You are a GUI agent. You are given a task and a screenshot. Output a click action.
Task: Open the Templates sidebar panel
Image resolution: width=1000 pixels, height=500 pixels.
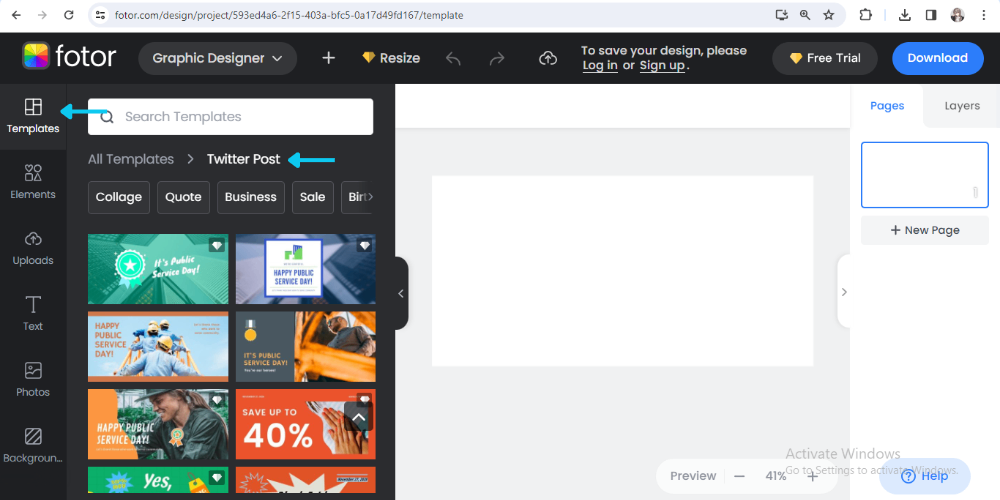pyautogui.click(x=33, y=117)
